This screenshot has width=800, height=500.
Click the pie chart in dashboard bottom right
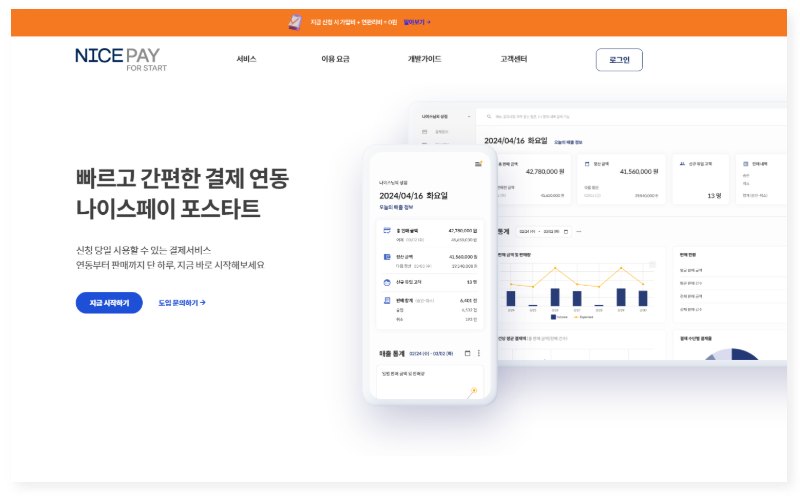(732, 354)
